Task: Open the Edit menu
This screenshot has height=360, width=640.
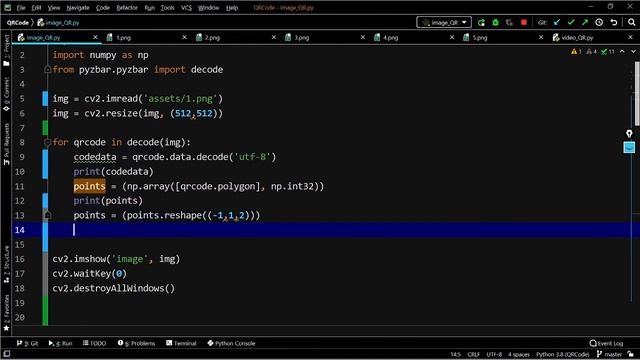Action: pyautogui.click(x=36, y=8)
